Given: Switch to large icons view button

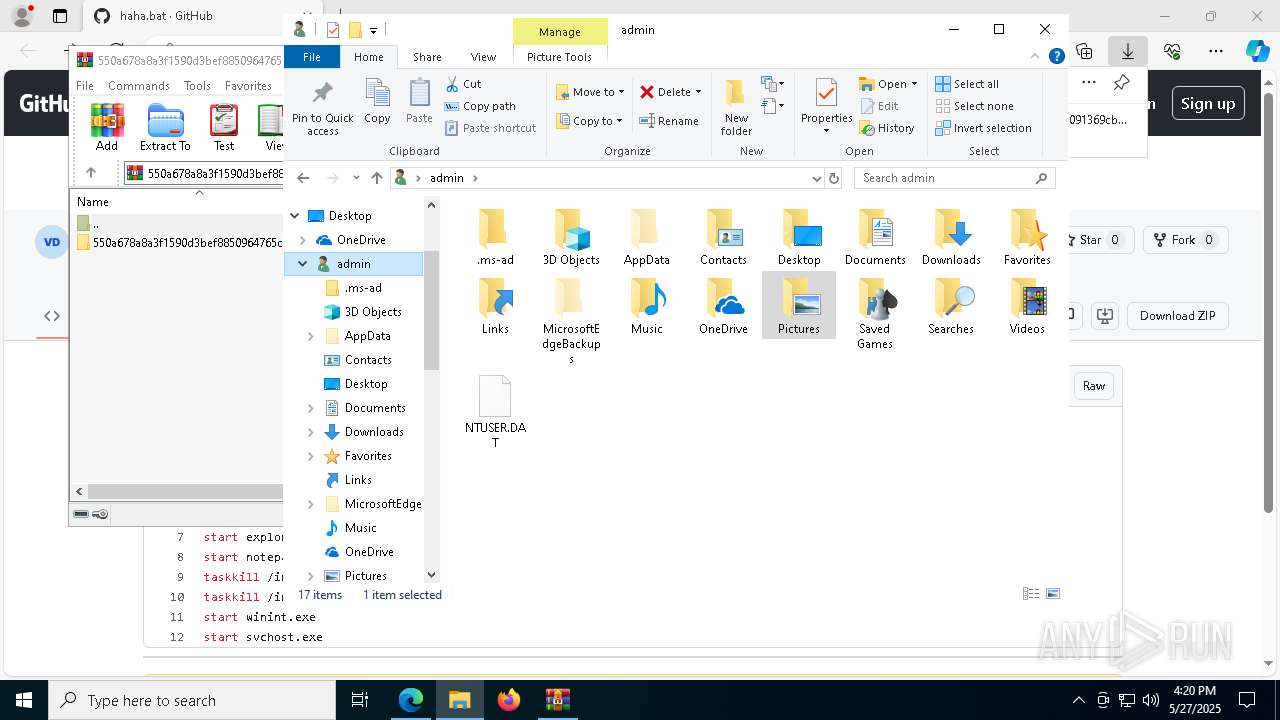Looking at the screenshot, I should (x=1053, y=594).
